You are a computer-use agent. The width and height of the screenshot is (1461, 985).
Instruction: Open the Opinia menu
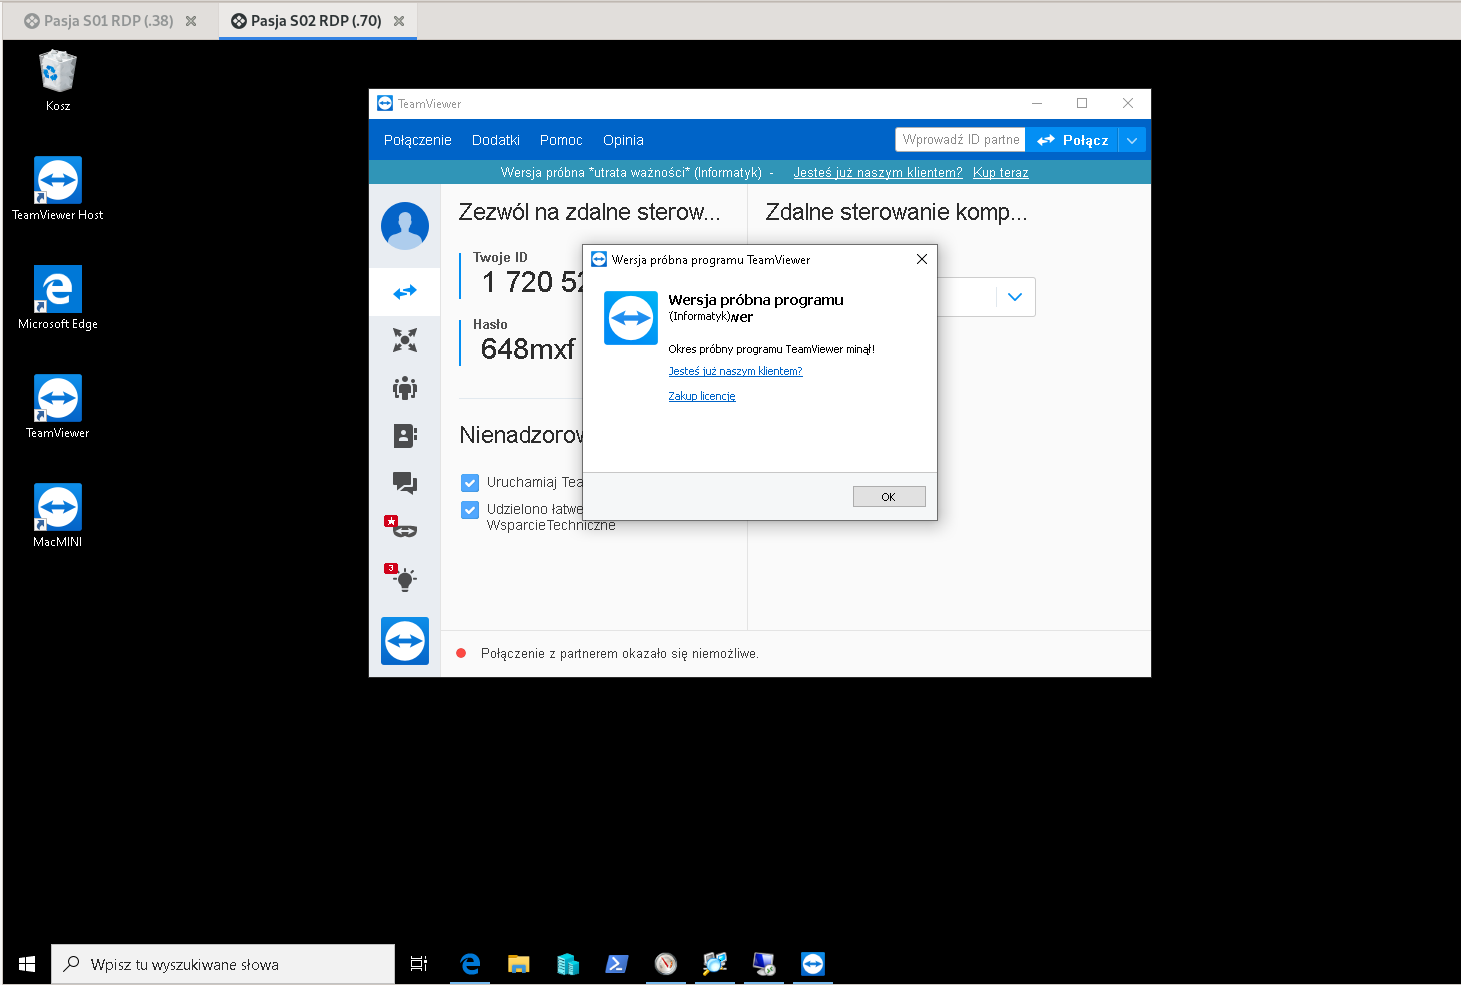623,140
